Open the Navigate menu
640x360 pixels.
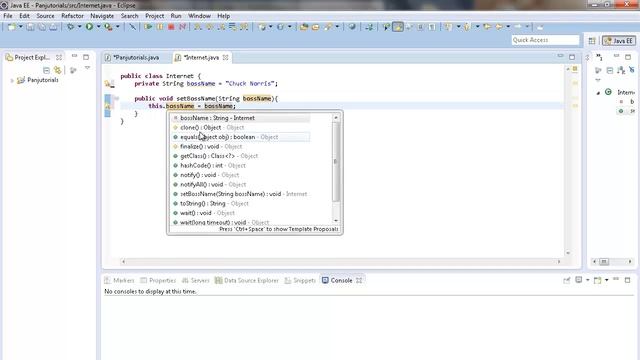[102, 16]
